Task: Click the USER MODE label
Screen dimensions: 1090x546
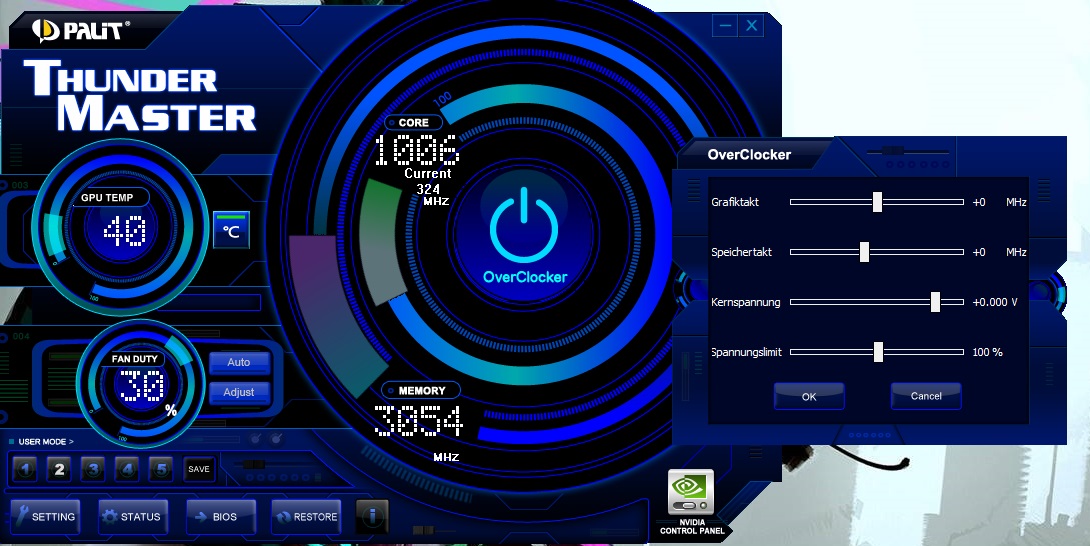Action: pyautogui.click(x=46, y=442)
